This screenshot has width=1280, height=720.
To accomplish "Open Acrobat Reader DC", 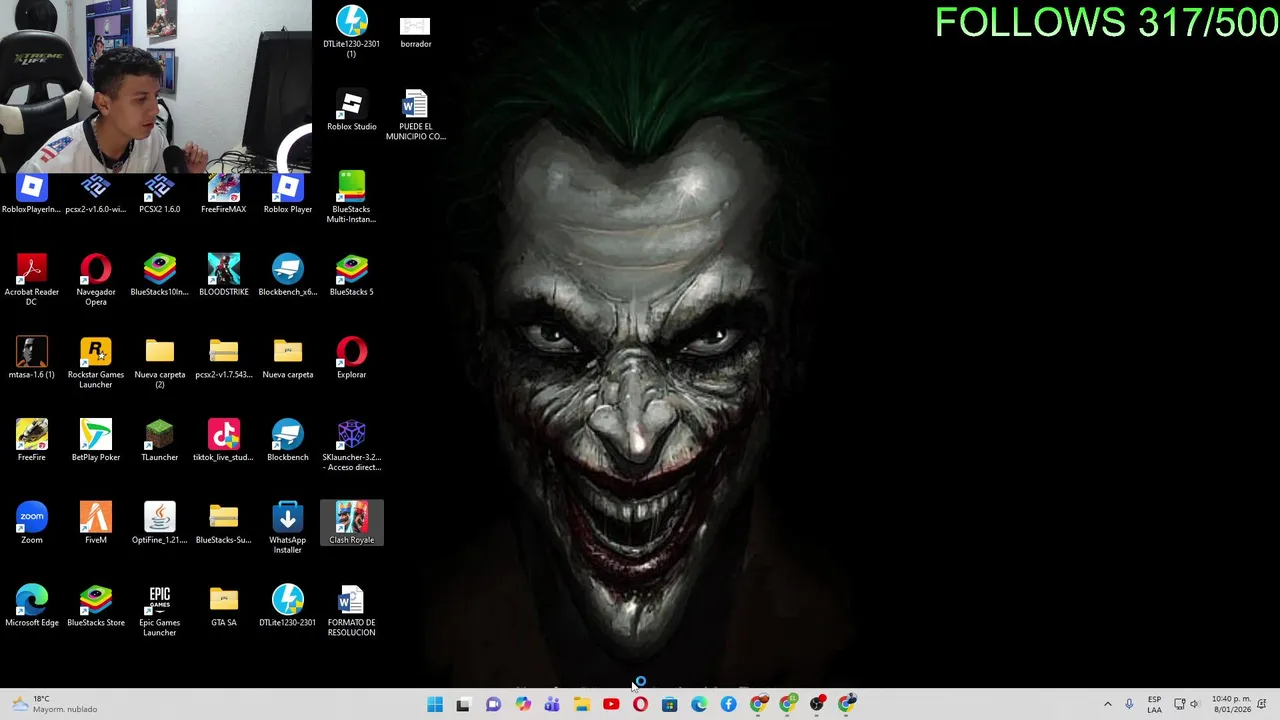I will [32, 281].
